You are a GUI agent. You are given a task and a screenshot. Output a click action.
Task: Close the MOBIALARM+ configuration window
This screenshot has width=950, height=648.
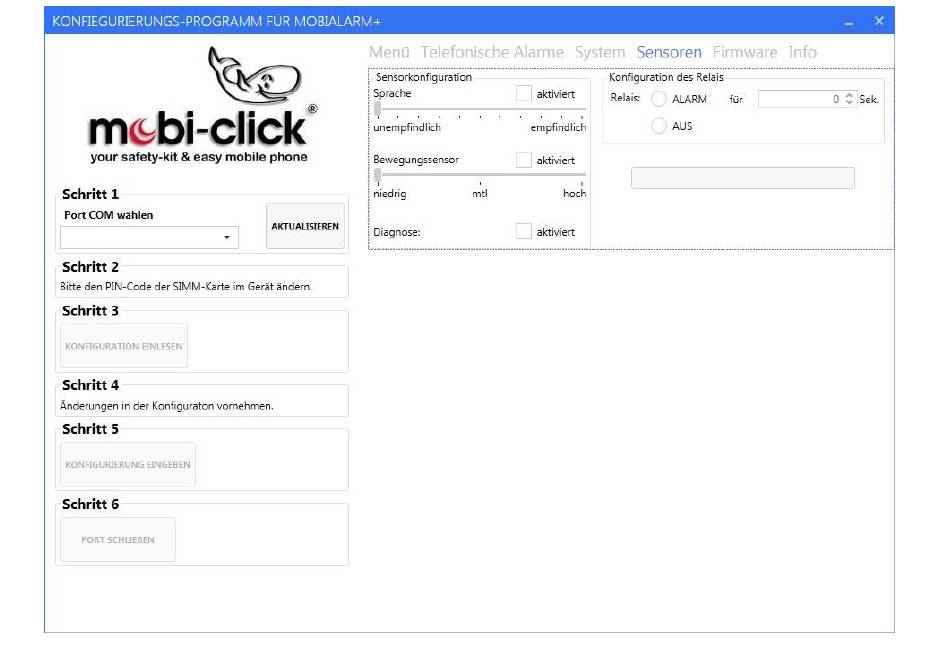click(x=879, y=21)
